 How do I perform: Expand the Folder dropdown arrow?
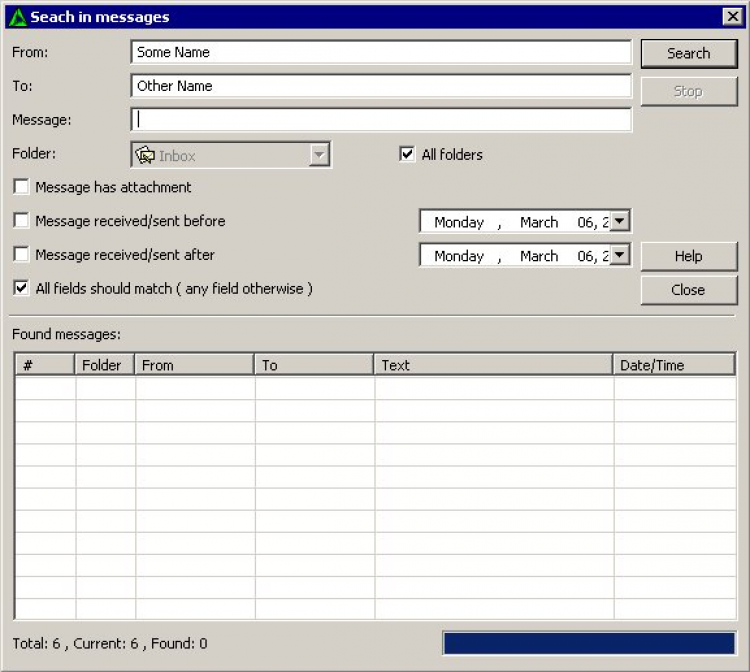319,155
